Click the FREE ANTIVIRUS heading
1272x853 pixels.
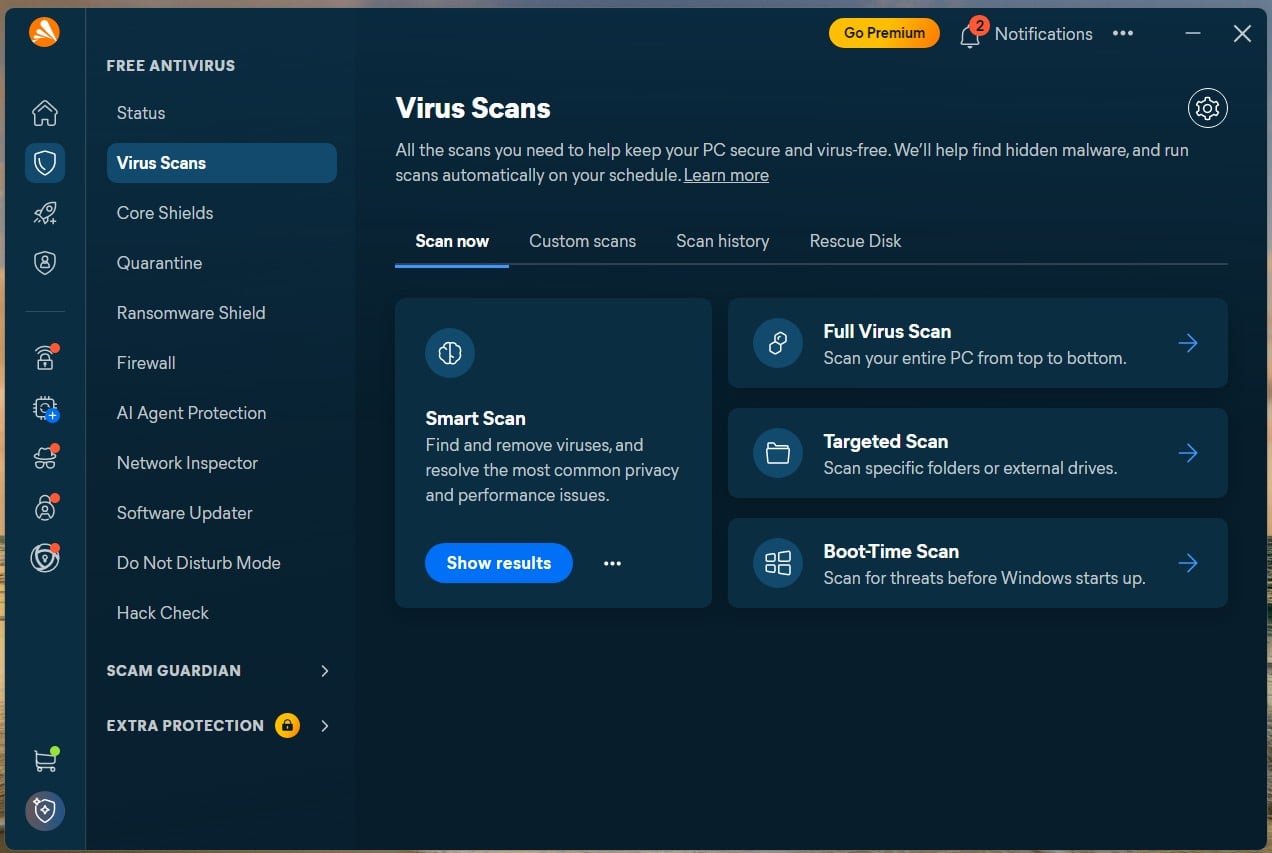[171, 66]
